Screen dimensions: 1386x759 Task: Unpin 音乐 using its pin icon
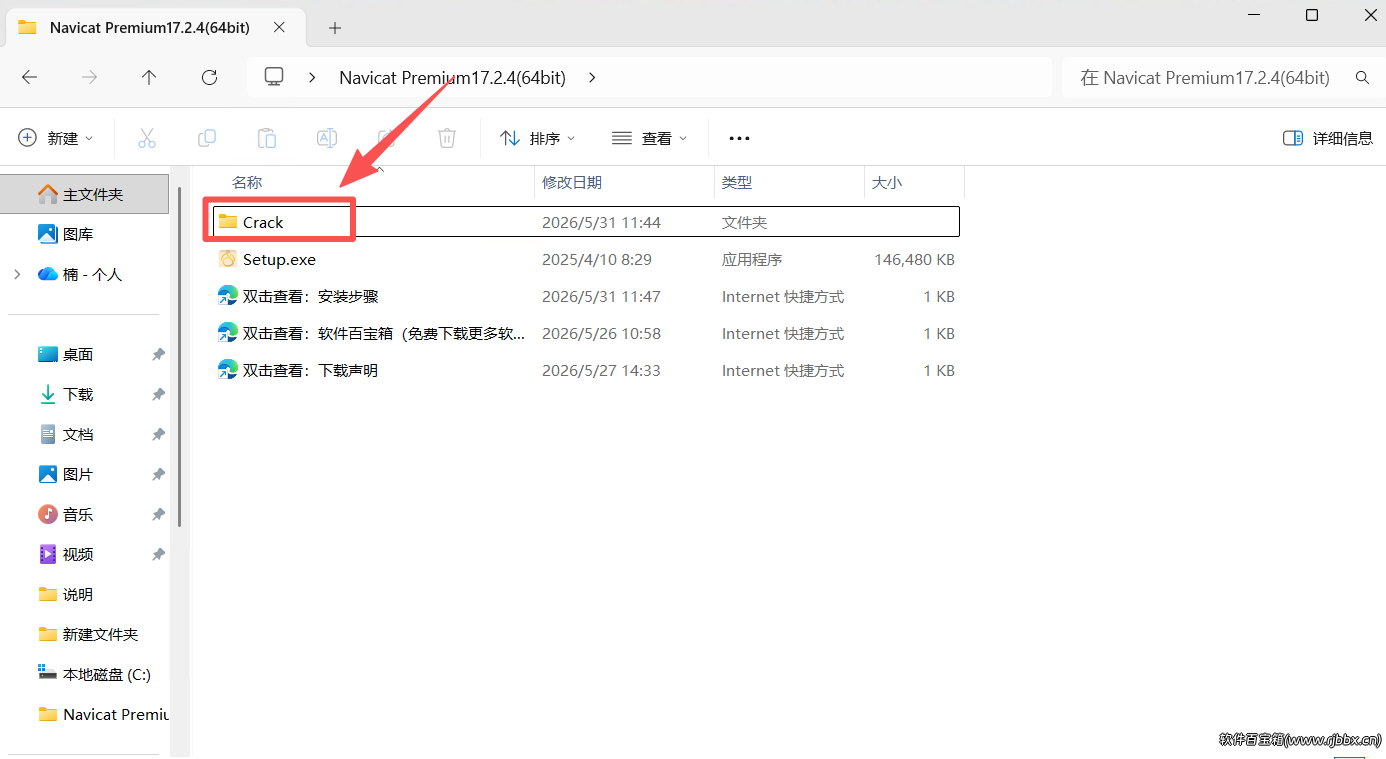(x=158, y=514)
